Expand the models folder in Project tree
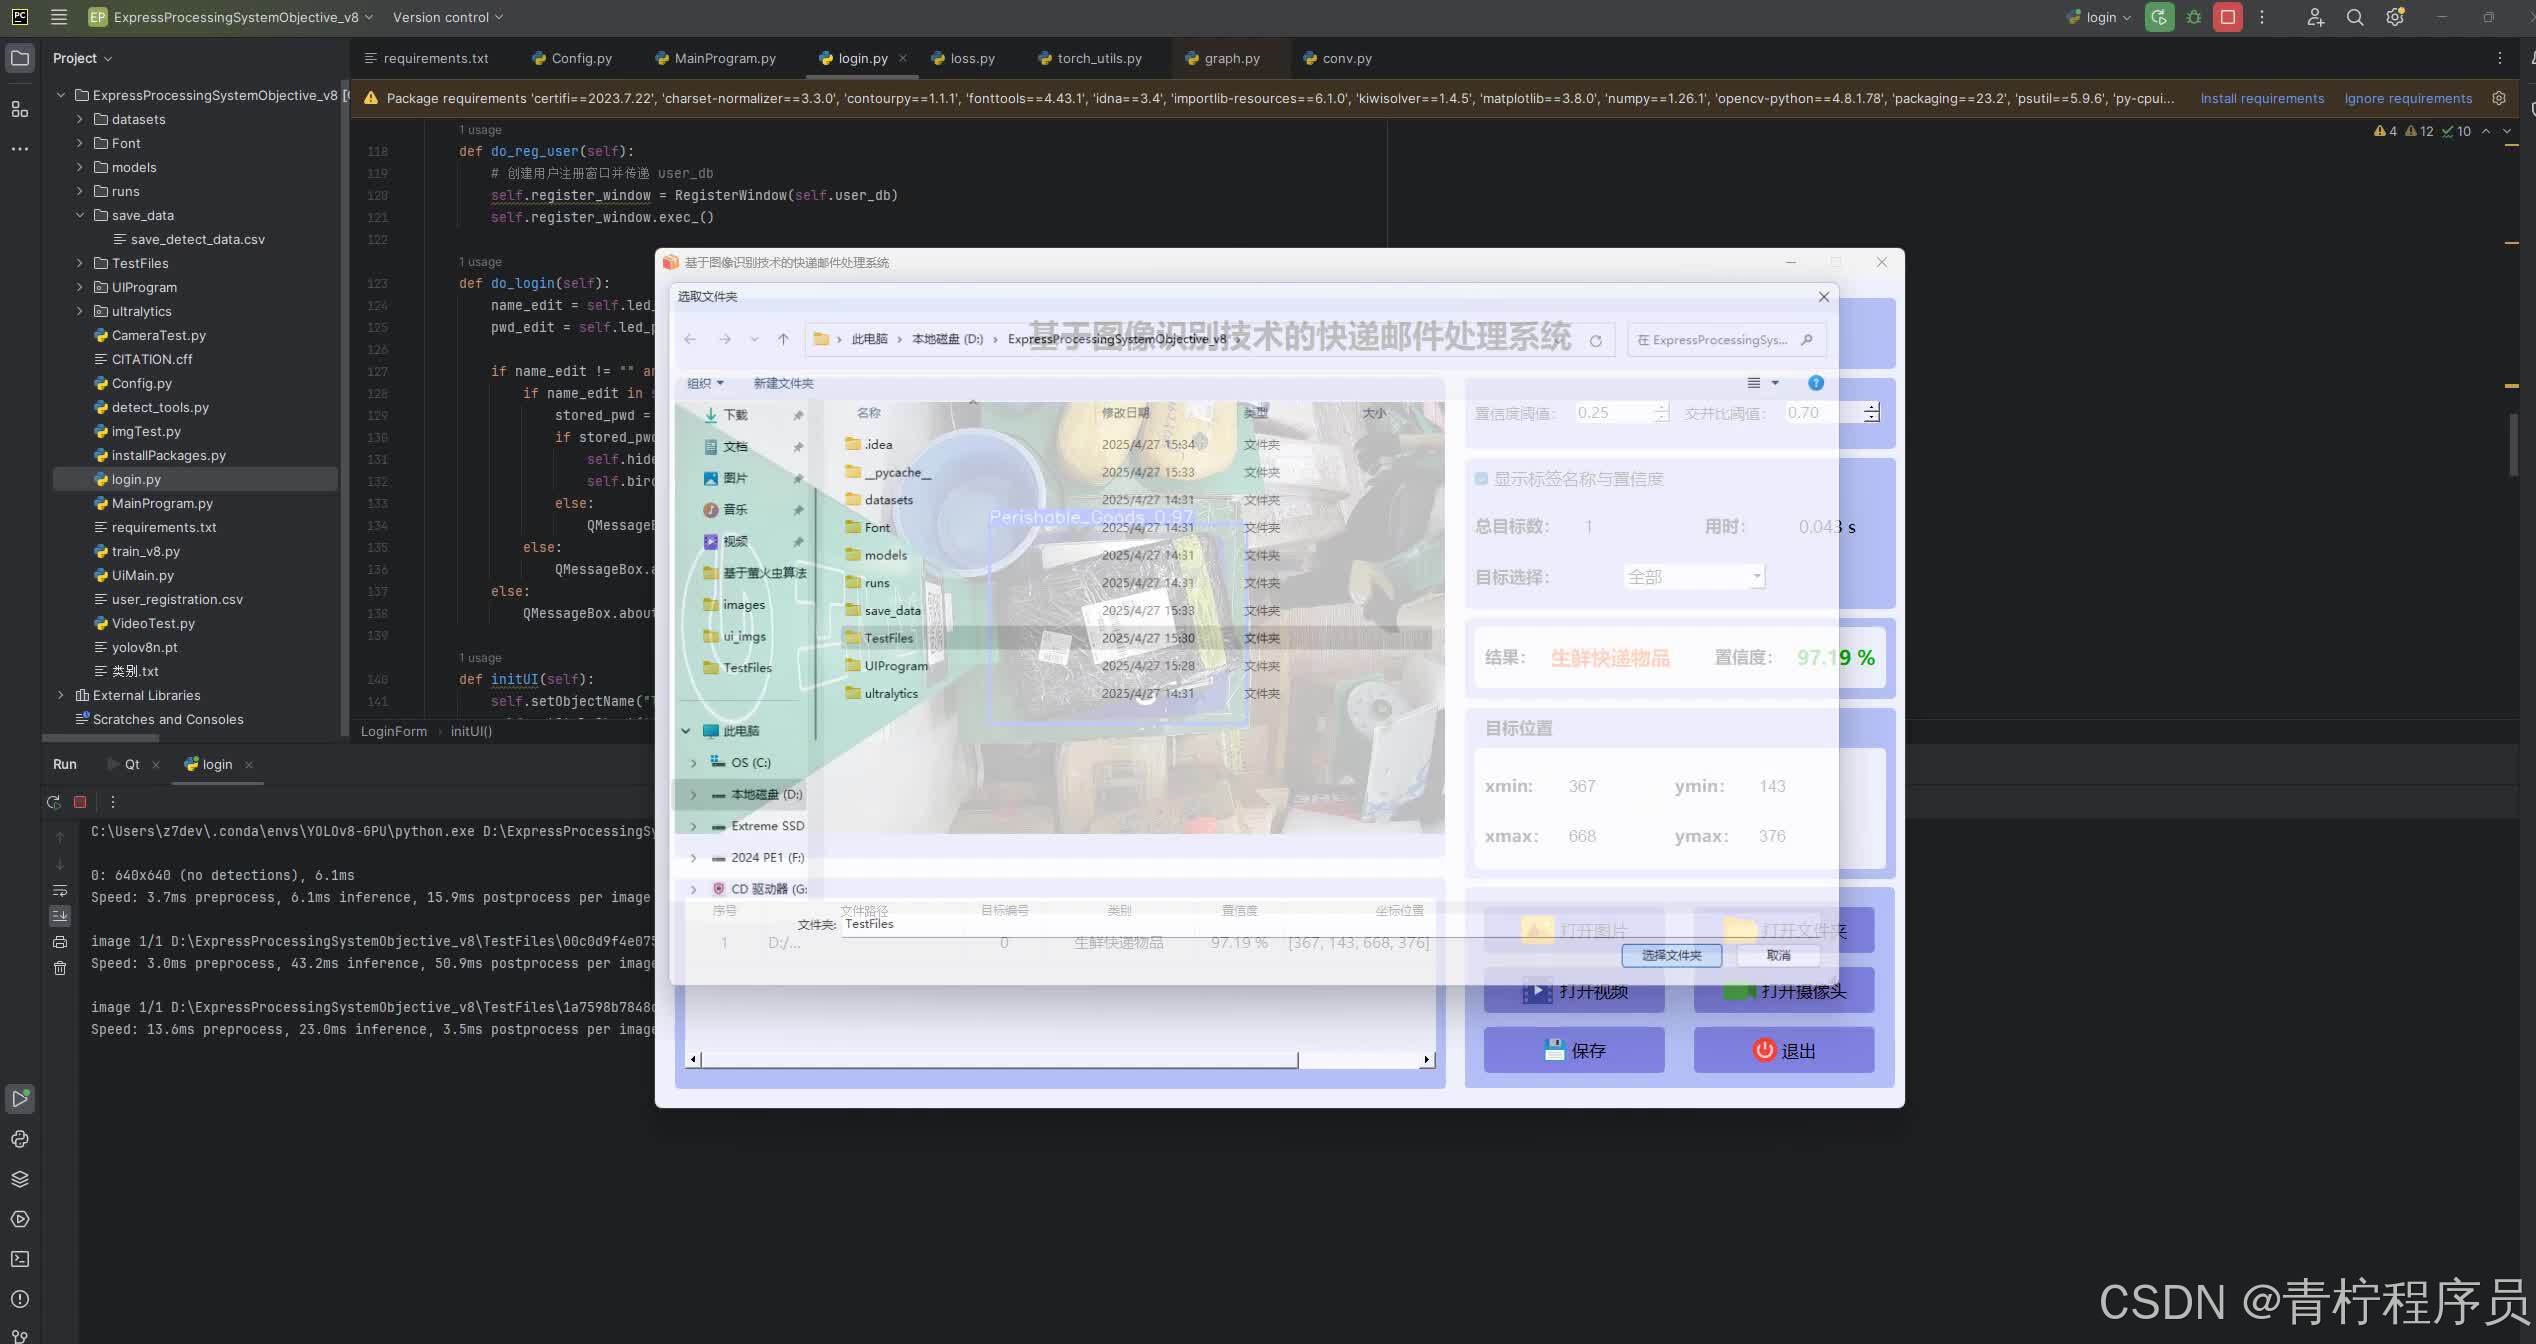This screenshot has width=2536, height=1344. [x=80, y=167]
